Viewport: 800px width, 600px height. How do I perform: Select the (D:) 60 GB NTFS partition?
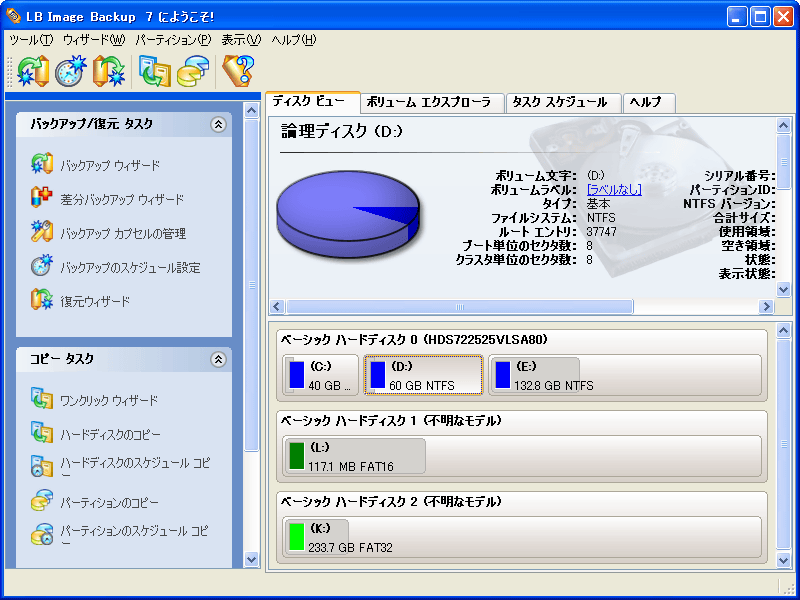pyautogui.click(x=423, y=375)
